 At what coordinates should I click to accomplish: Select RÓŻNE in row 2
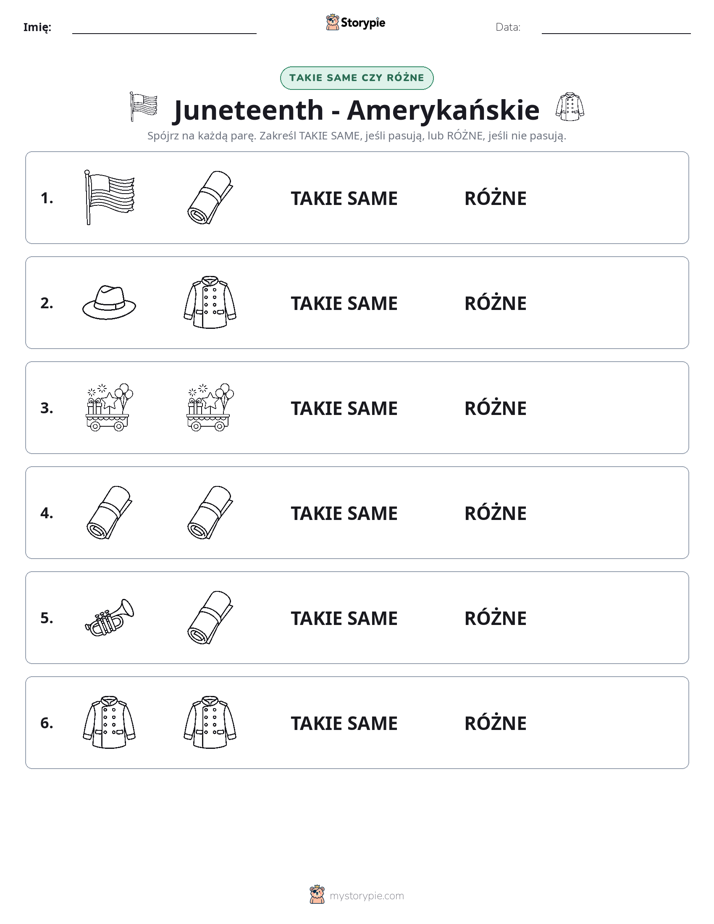coord(495,303)
